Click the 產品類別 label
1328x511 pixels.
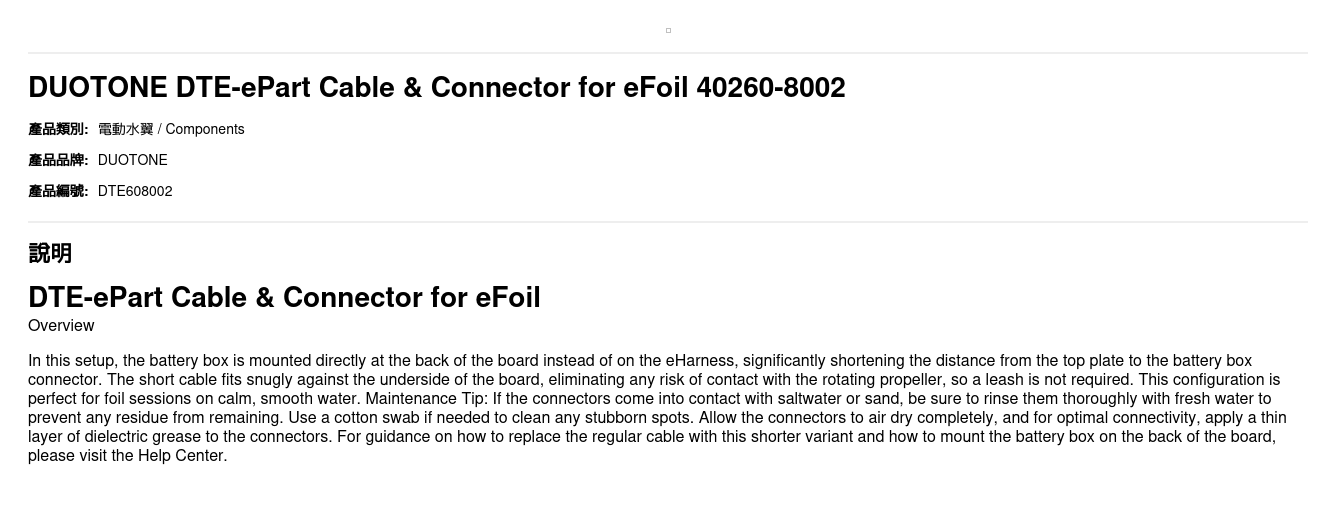pyautogui.click(x=58, y=129)
